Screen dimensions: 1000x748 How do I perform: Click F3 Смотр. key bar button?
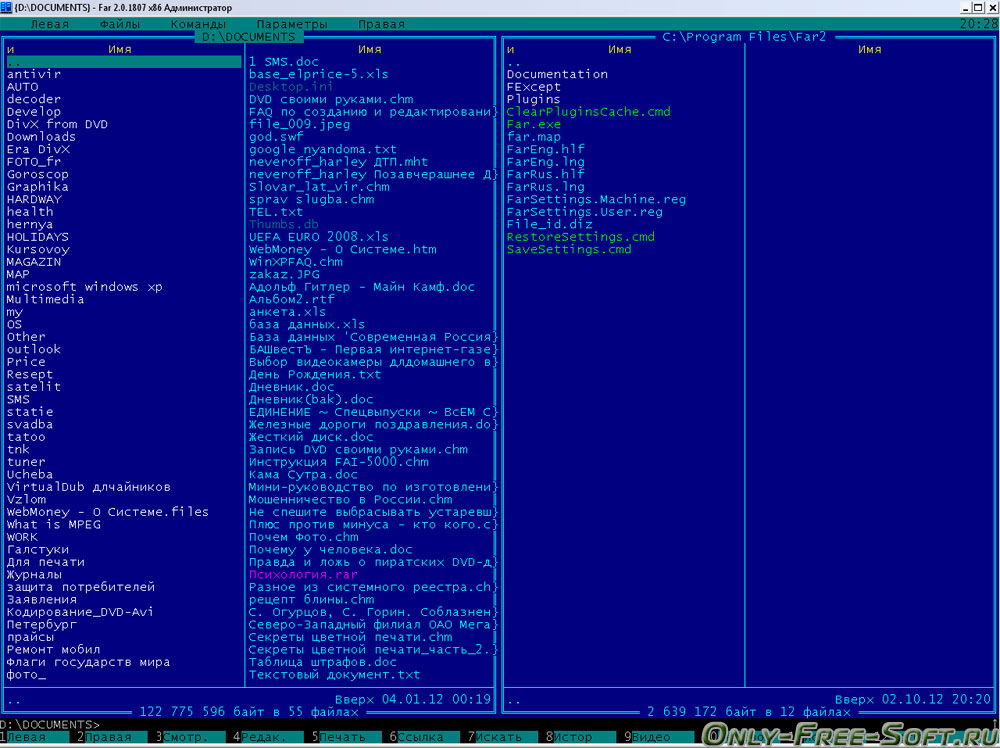point(191,737)
